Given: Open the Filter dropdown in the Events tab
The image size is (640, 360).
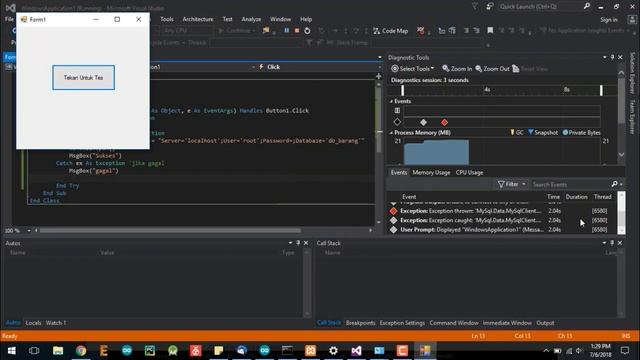Looking at the screenshot, I should click(512, 184).
